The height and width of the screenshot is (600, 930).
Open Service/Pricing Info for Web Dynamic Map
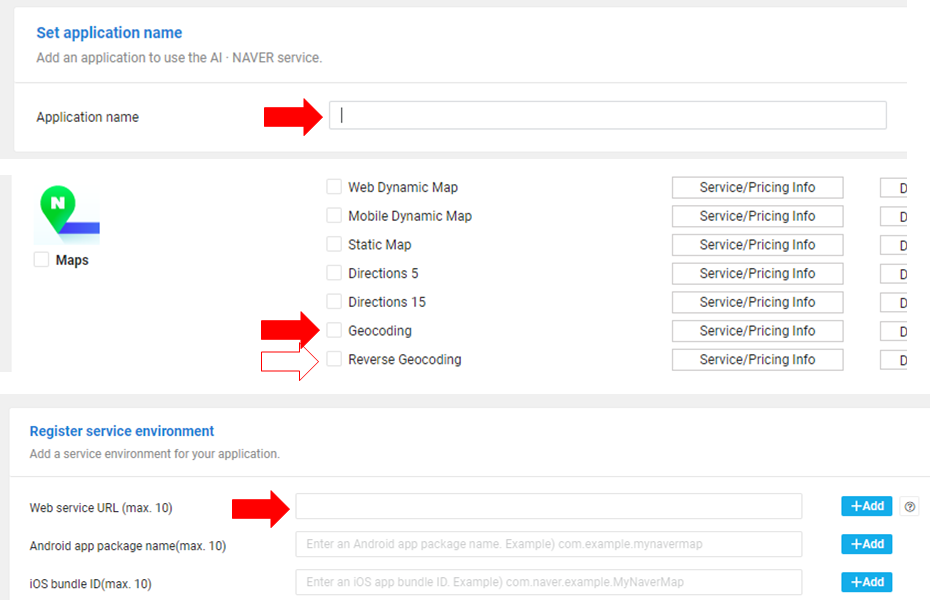(x=757, y=187)
